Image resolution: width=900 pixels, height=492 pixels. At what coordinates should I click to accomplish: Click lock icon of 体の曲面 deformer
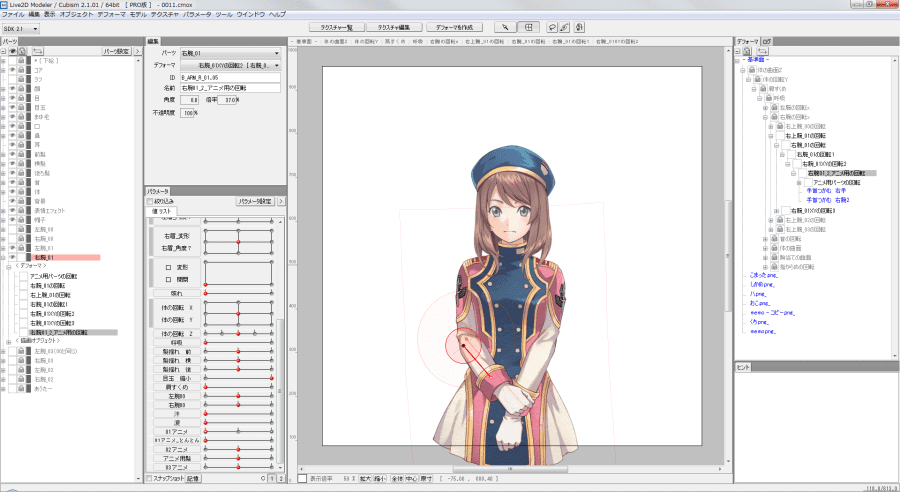pyautogui.click(x=774, y=248)
